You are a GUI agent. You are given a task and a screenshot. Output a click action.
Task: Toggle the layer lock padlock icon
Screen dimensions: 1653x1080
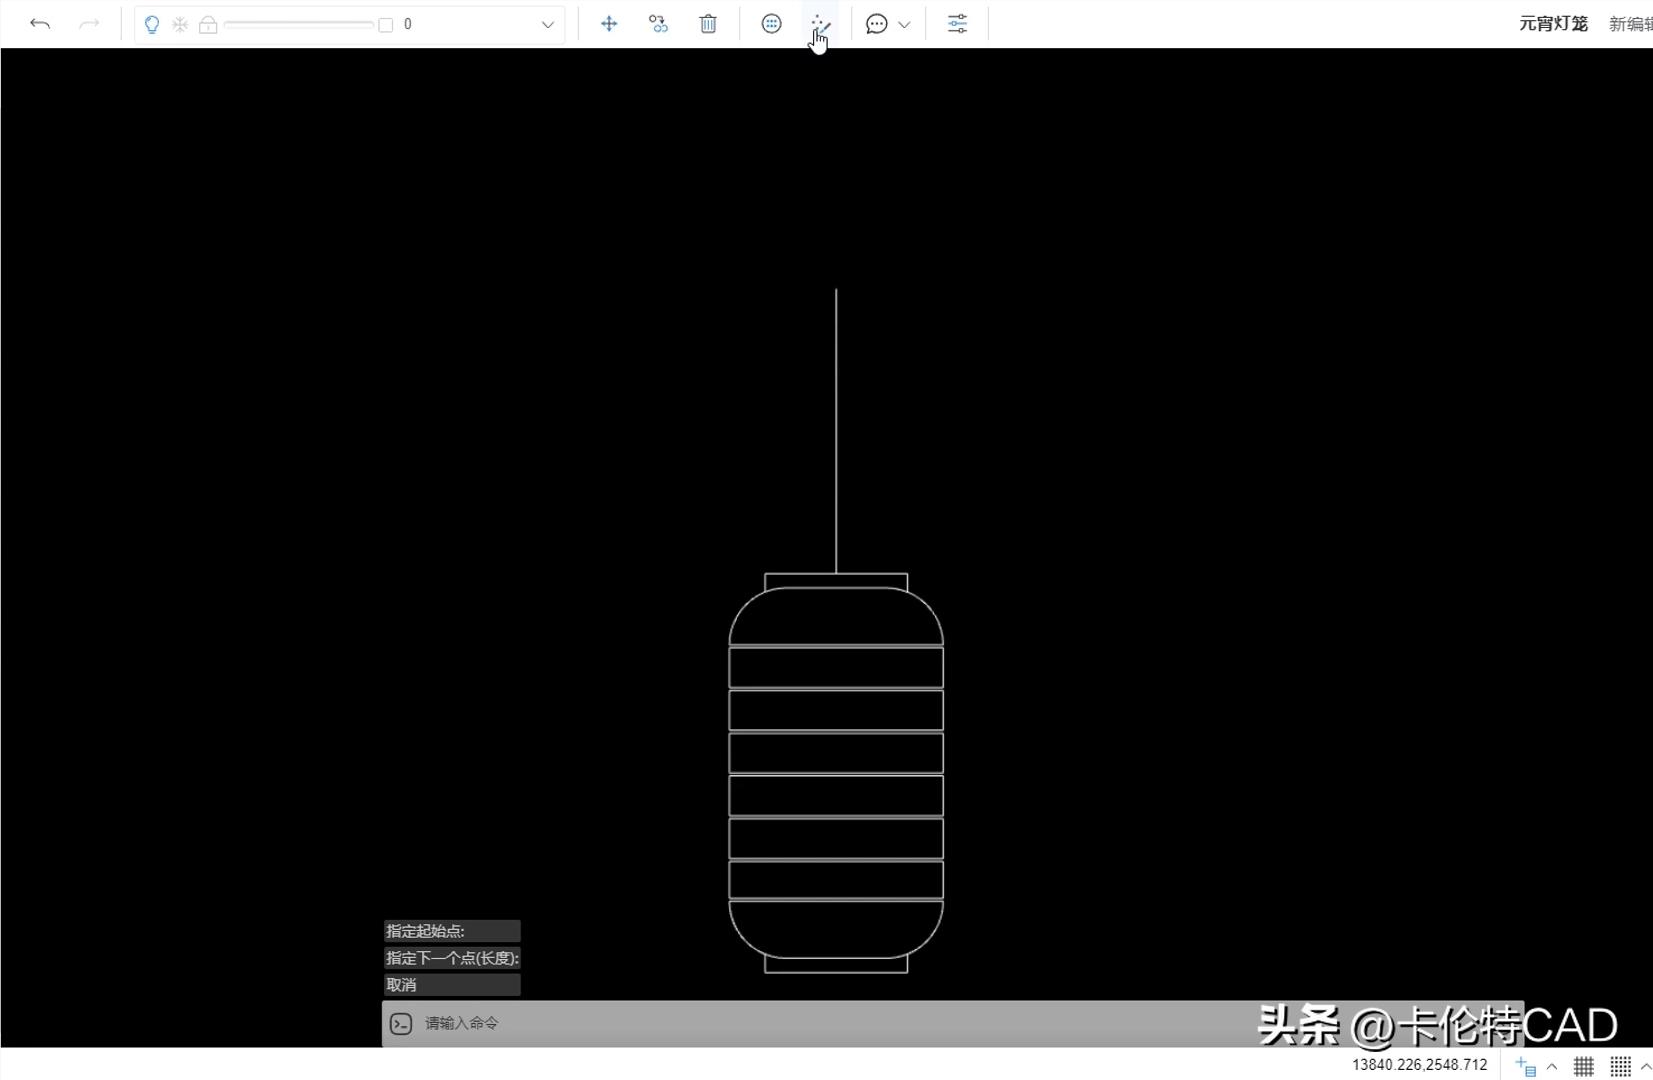coord(208,24)
